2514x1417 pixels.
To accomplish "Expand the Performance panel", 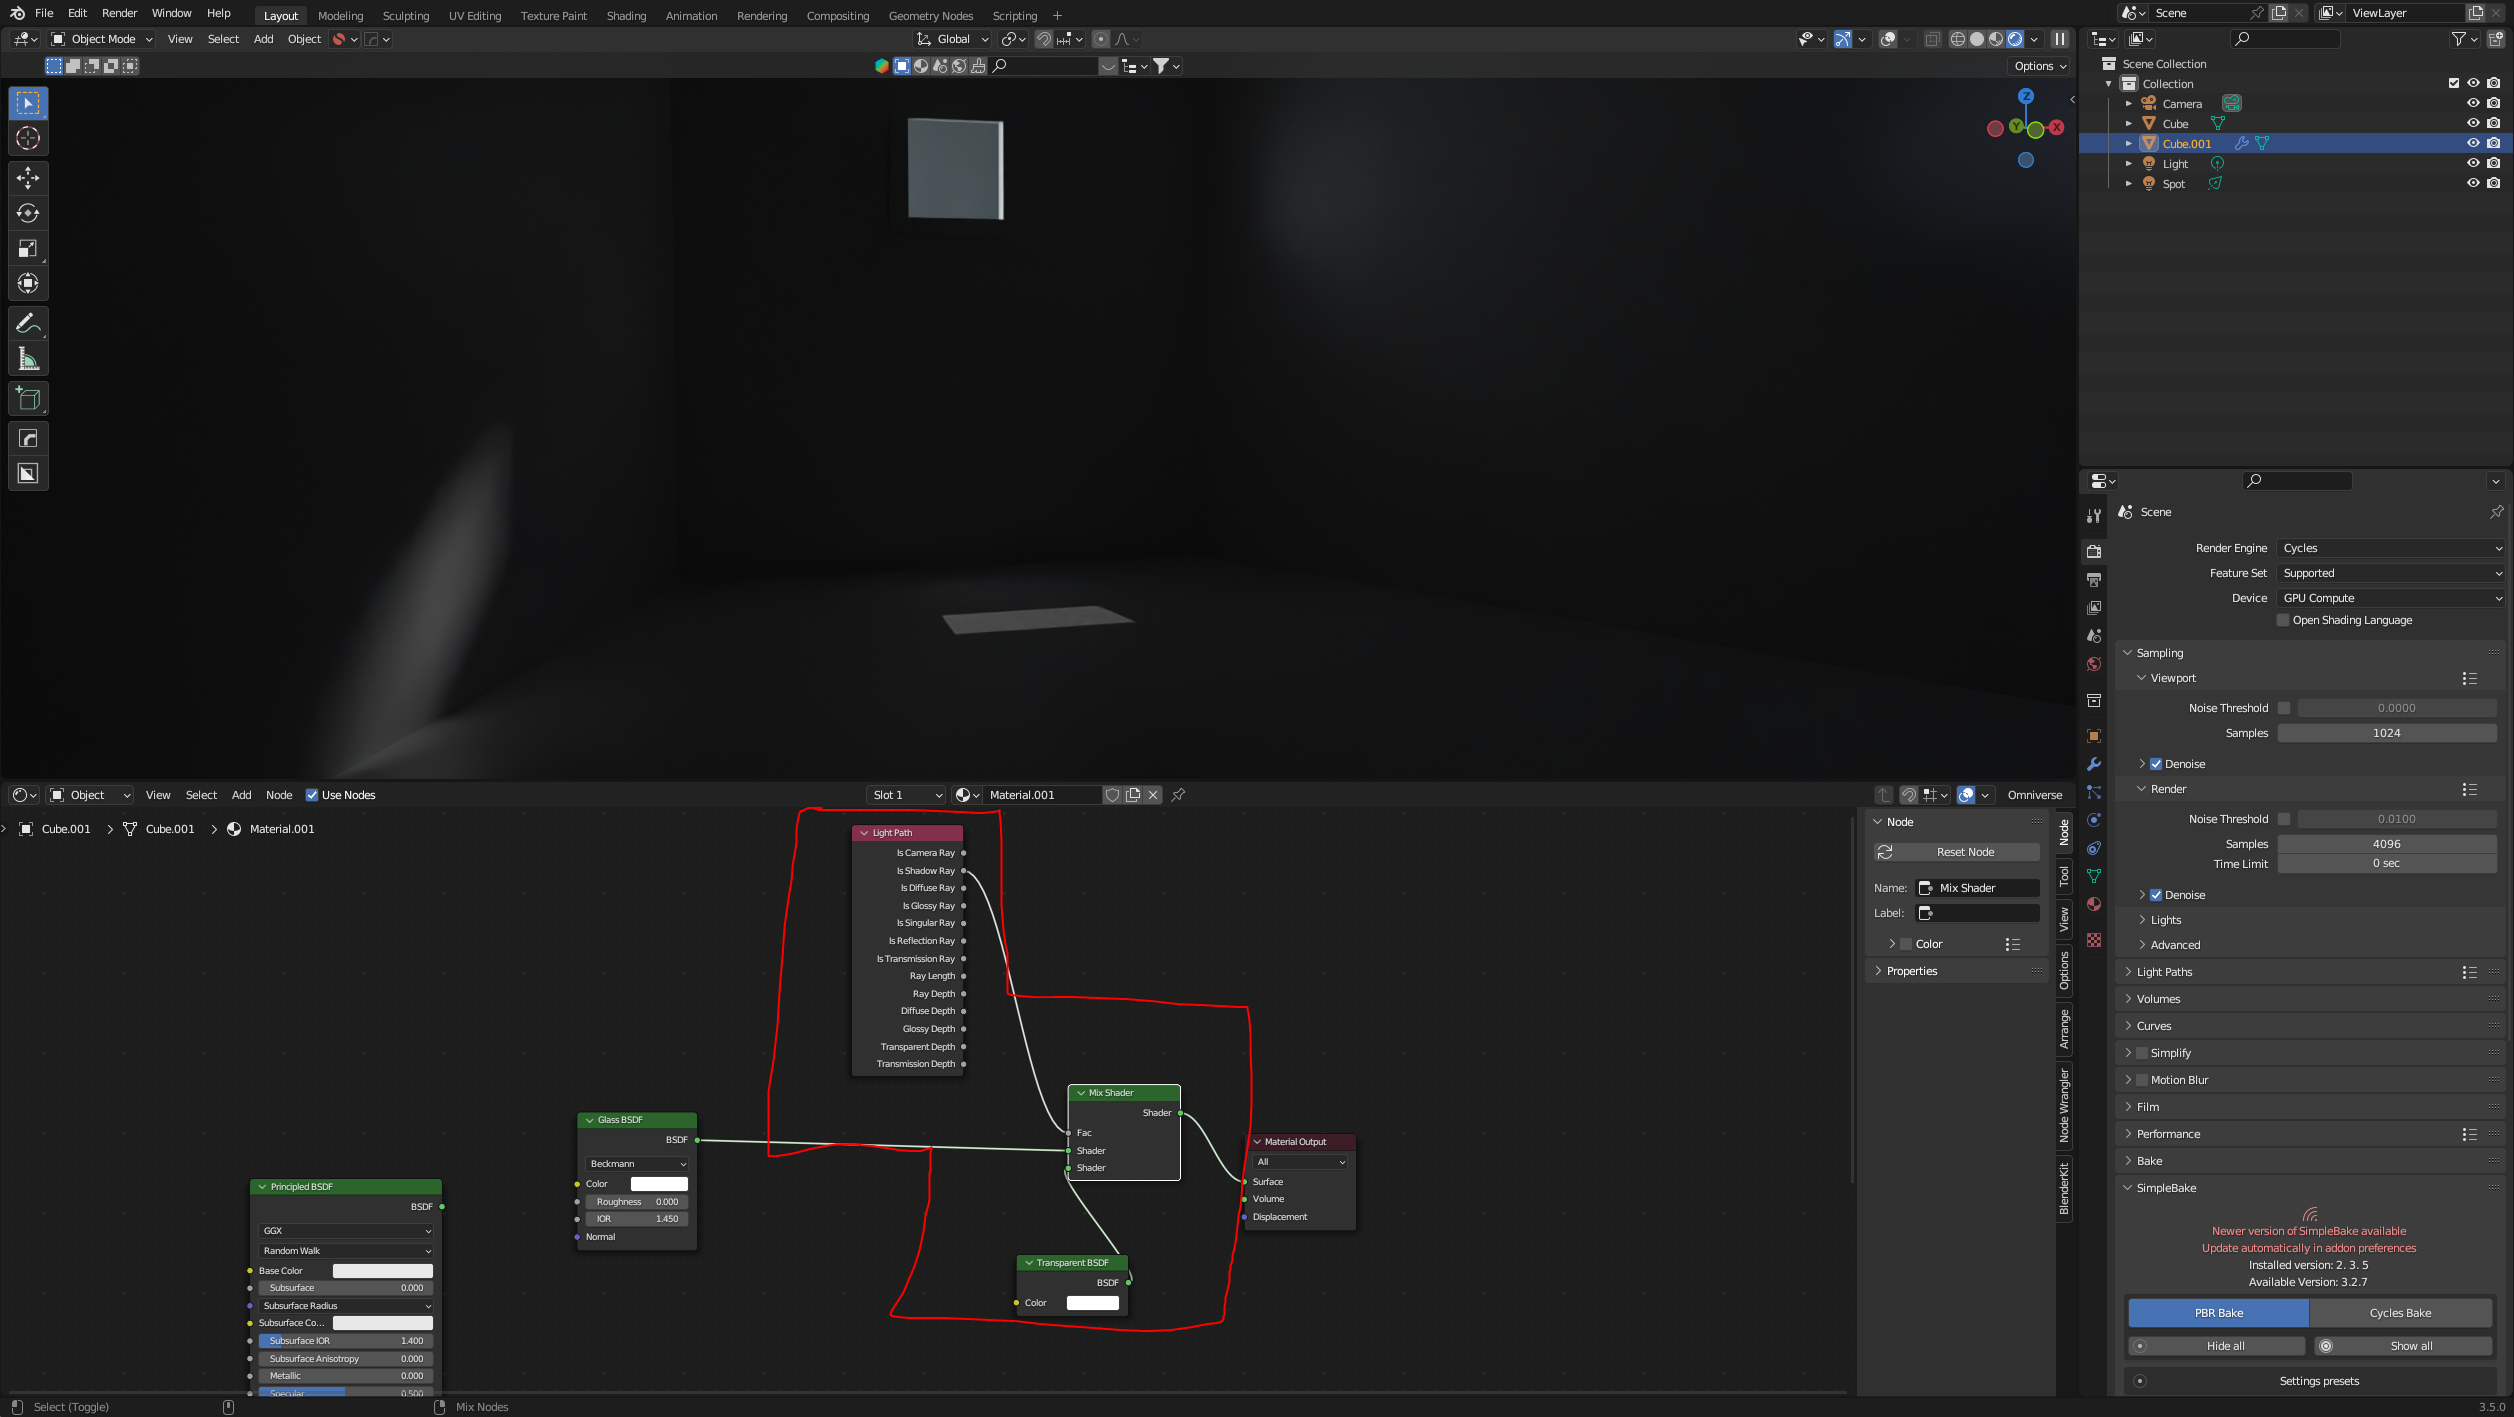I will click(2168, 1134).
